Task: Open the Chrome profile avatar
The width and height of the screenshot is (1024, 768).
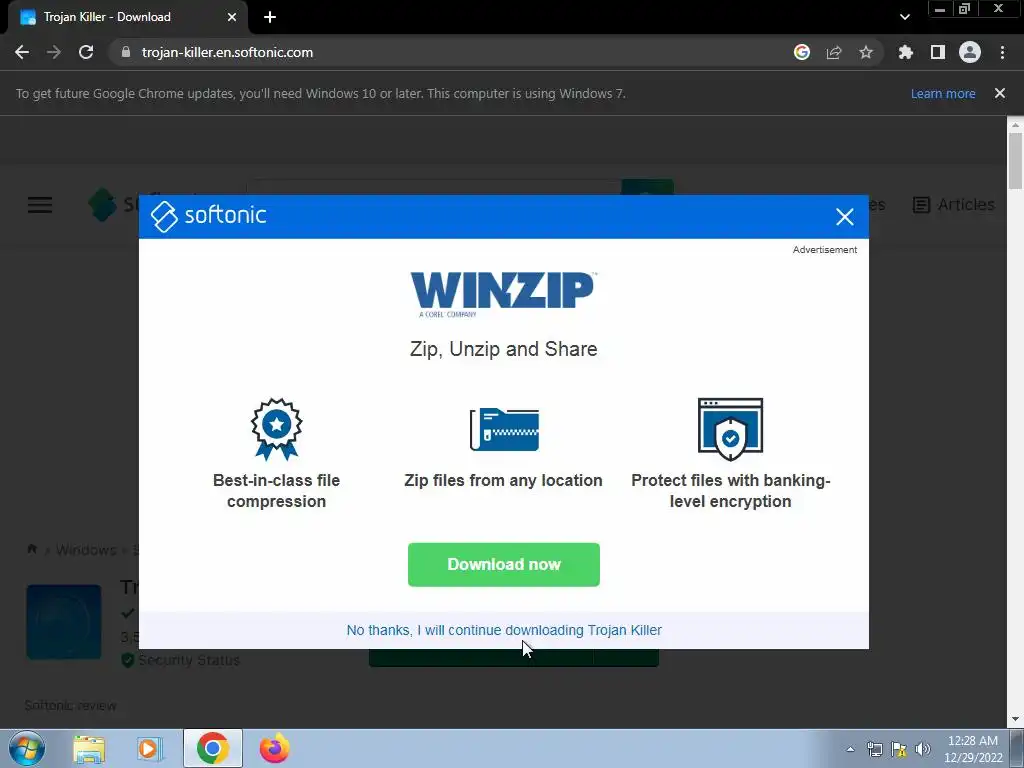Action: (x=970, y=52)
